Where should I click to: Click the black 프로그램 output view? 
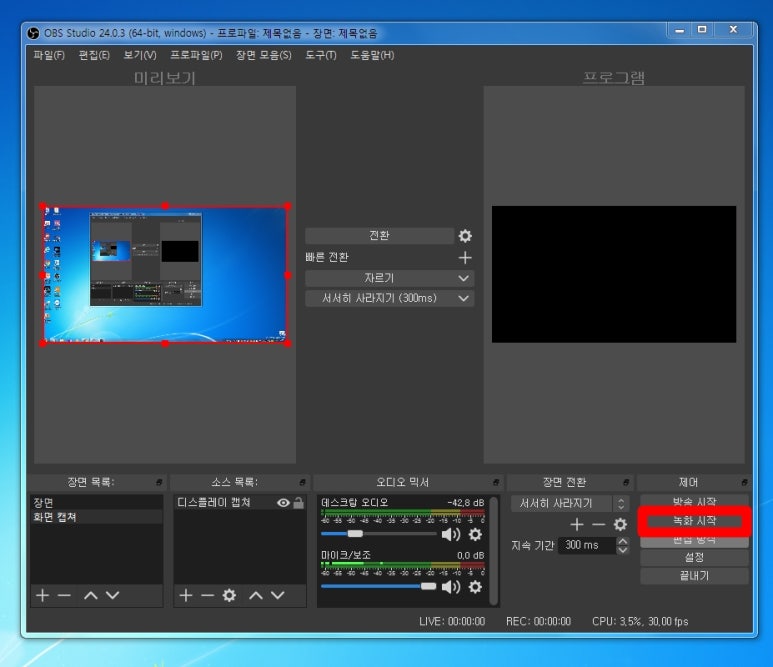(x=614, y=274)
